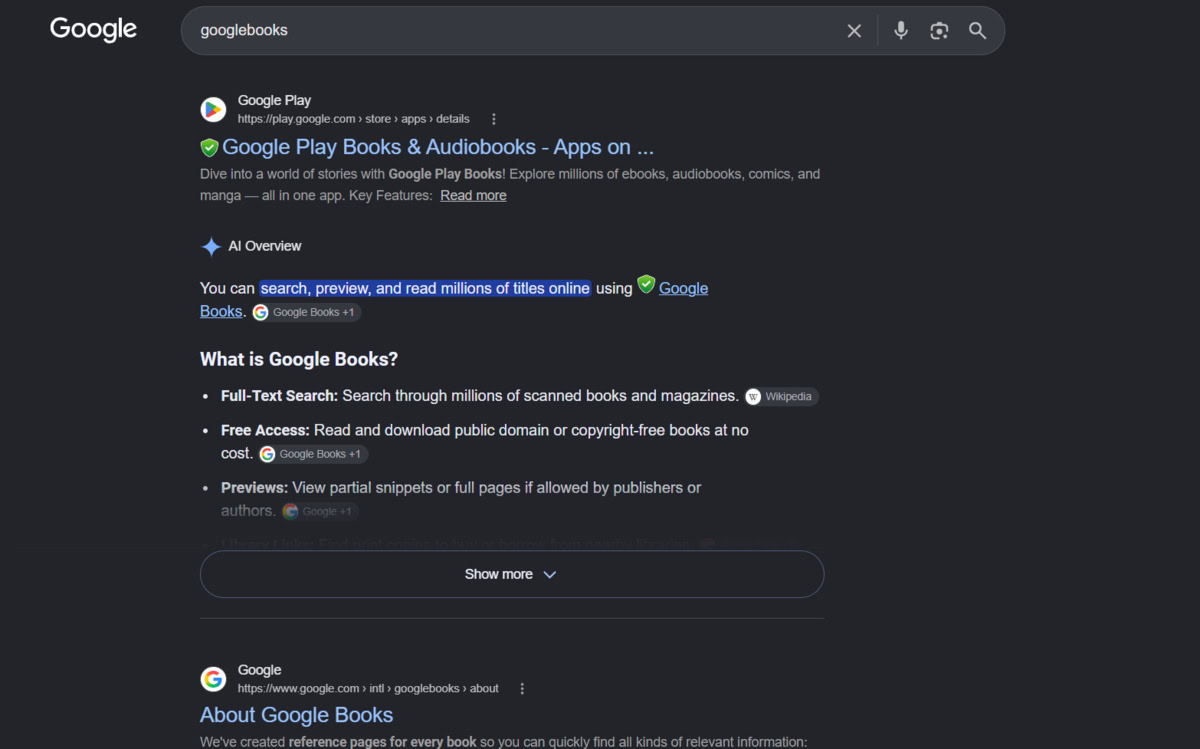Image resolution: width=1200 pixels, height=749 pixels.
Task: Click the green shield next to the Google Play Books title
Action: pos(209,148)
